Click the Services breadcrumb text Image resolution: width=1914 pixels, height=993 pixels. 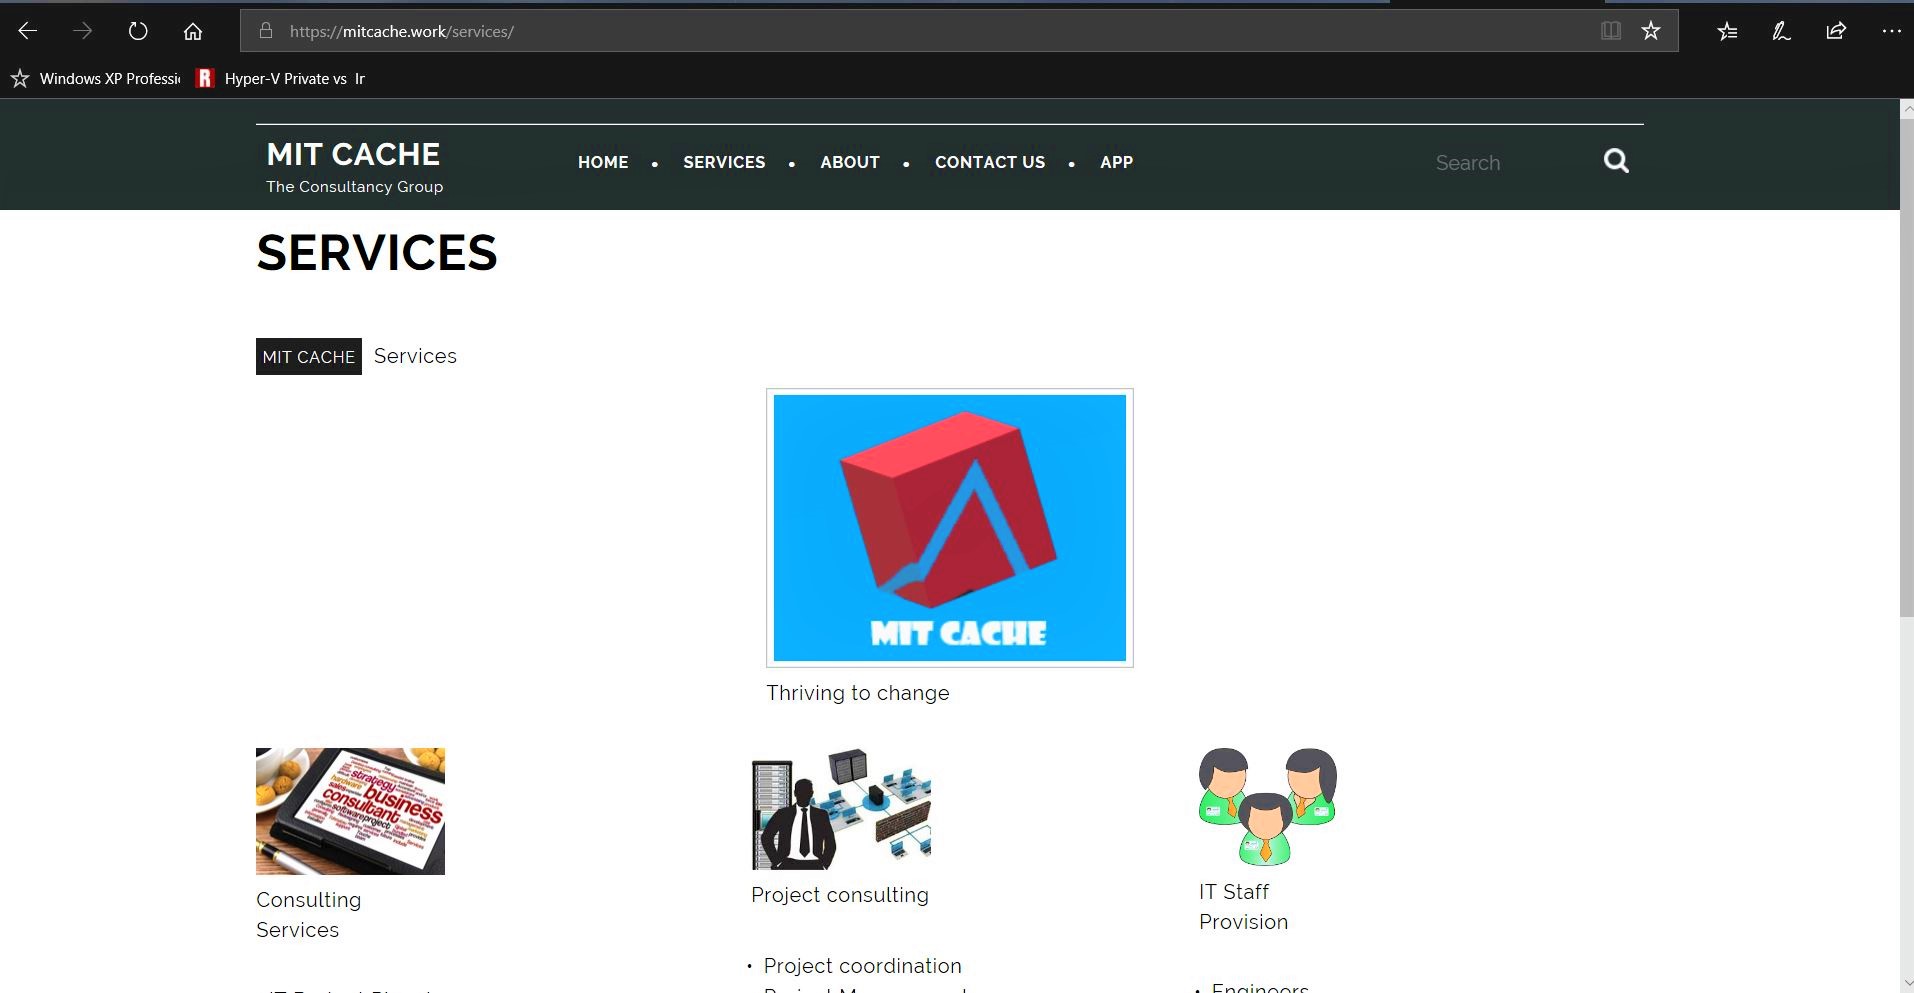415,356
